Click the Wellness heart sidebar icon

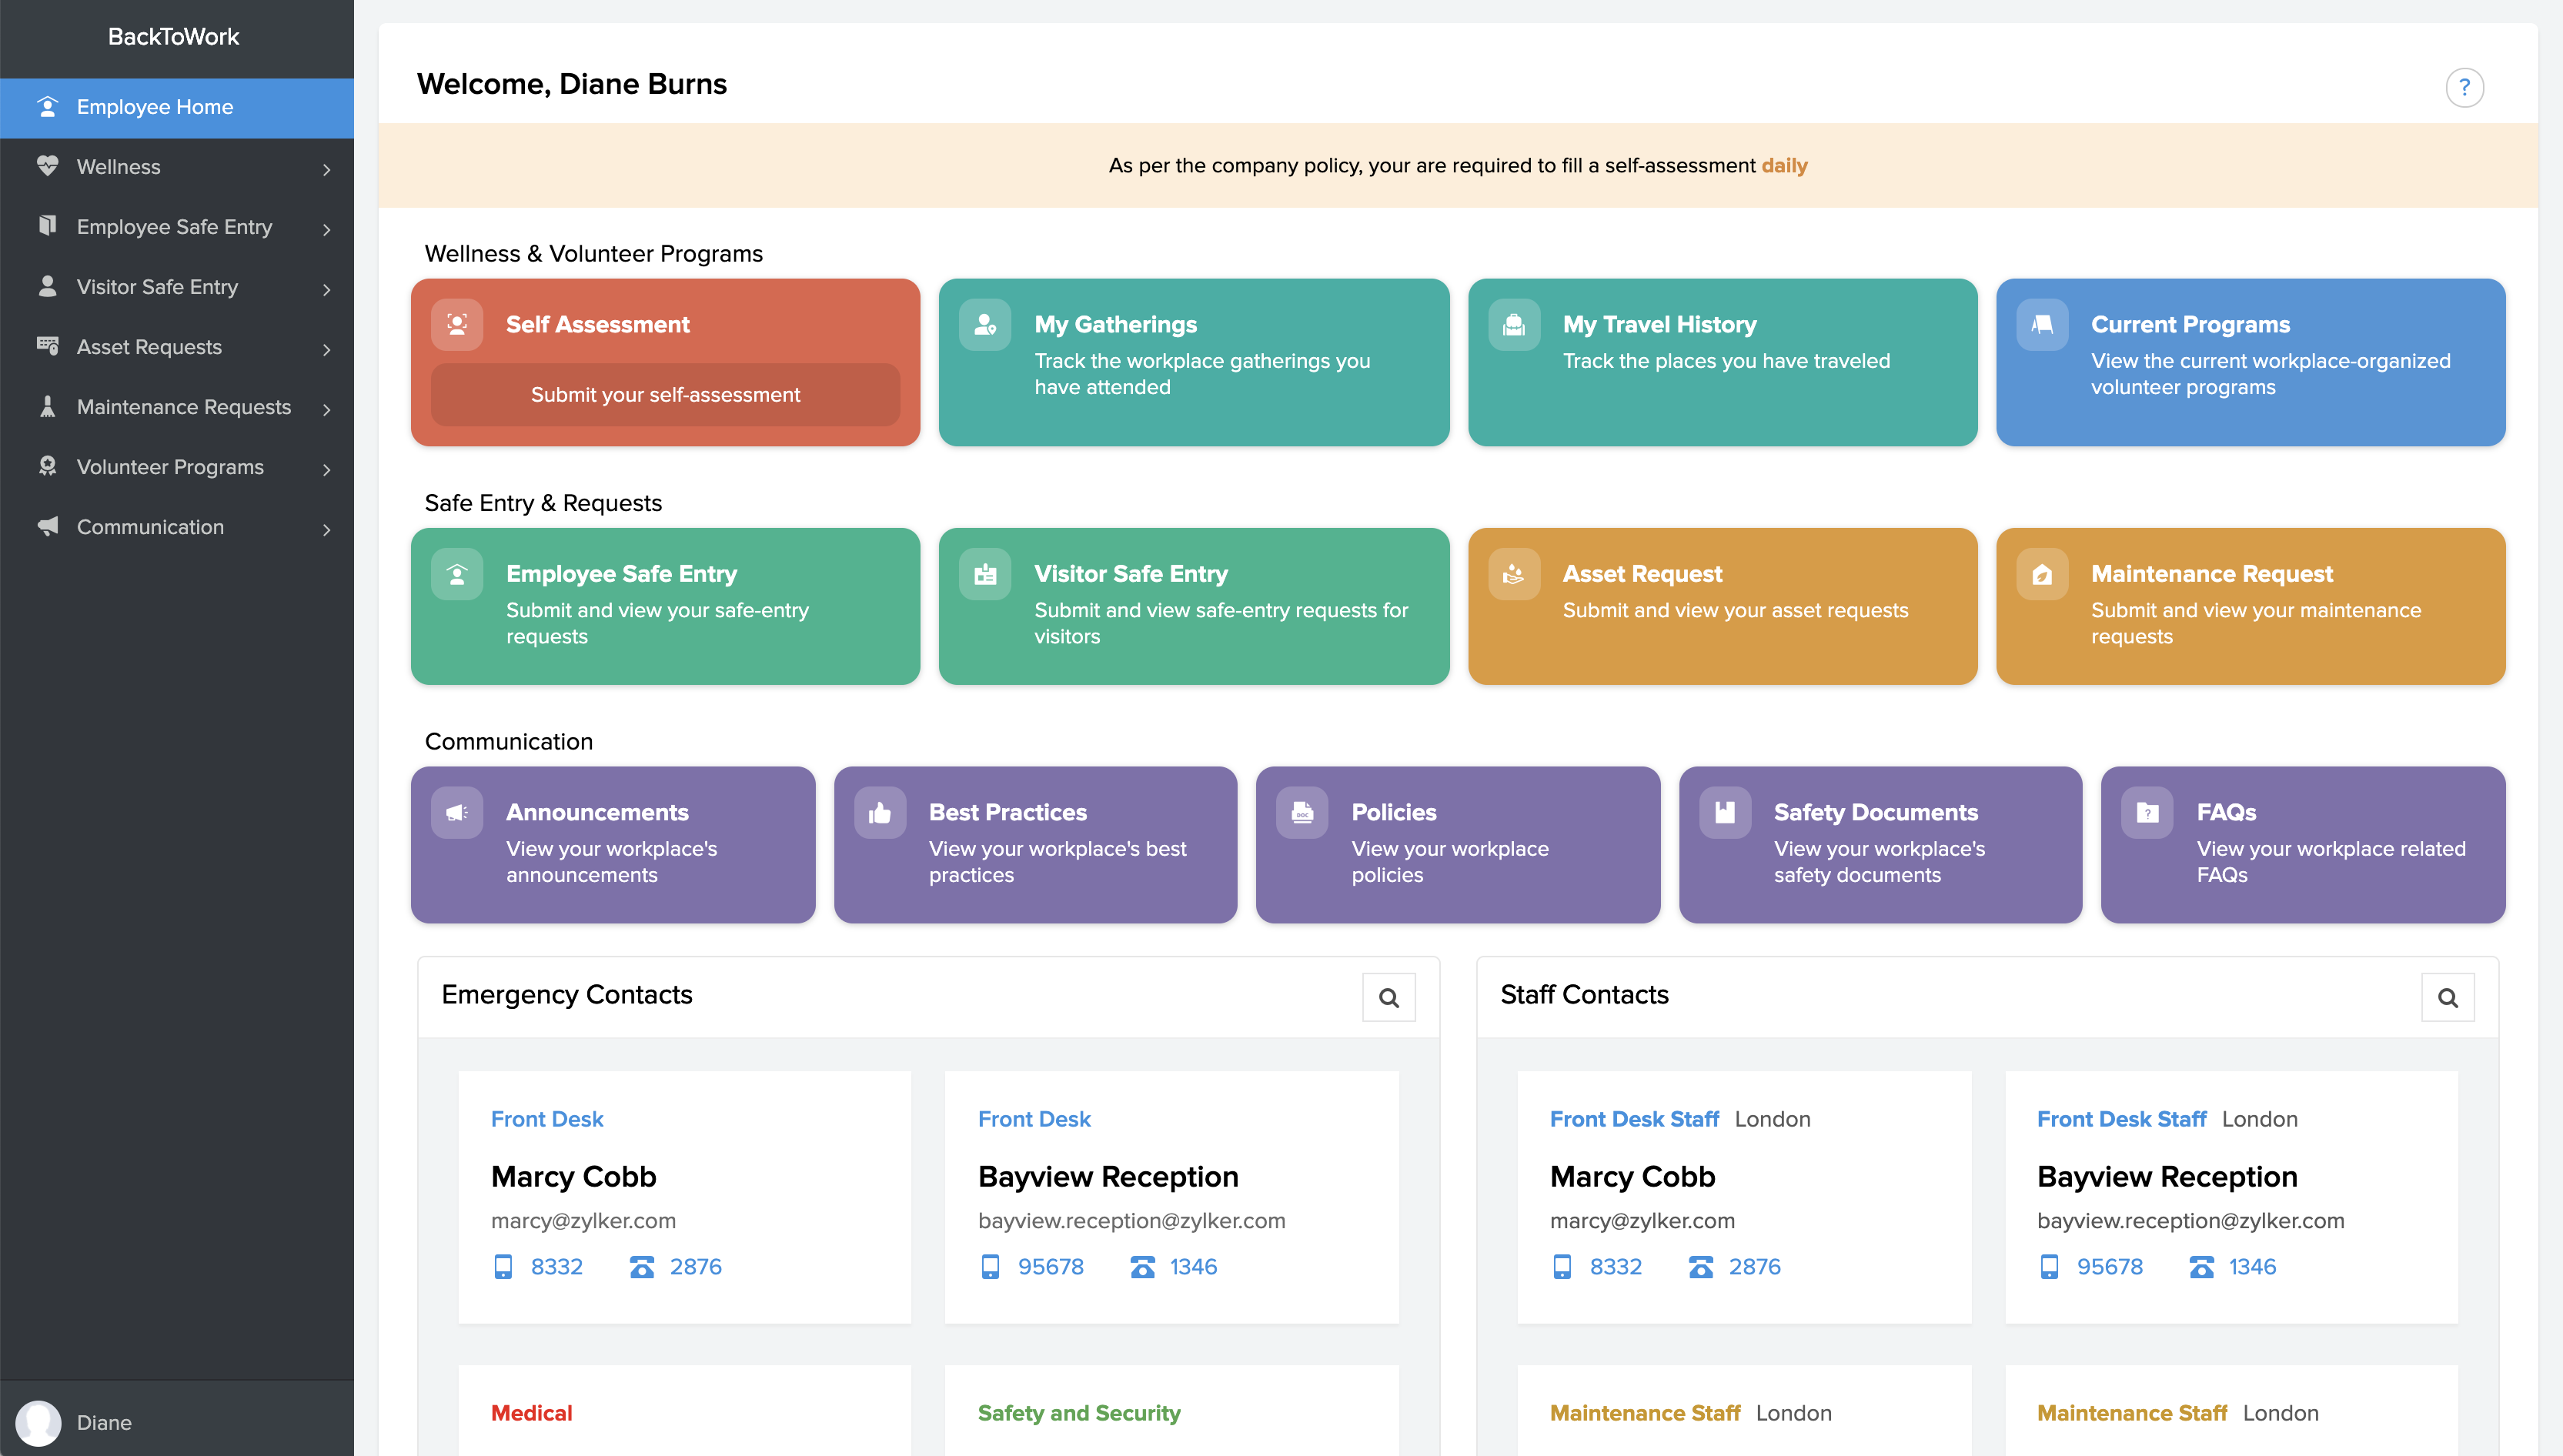tap(47, 166)
